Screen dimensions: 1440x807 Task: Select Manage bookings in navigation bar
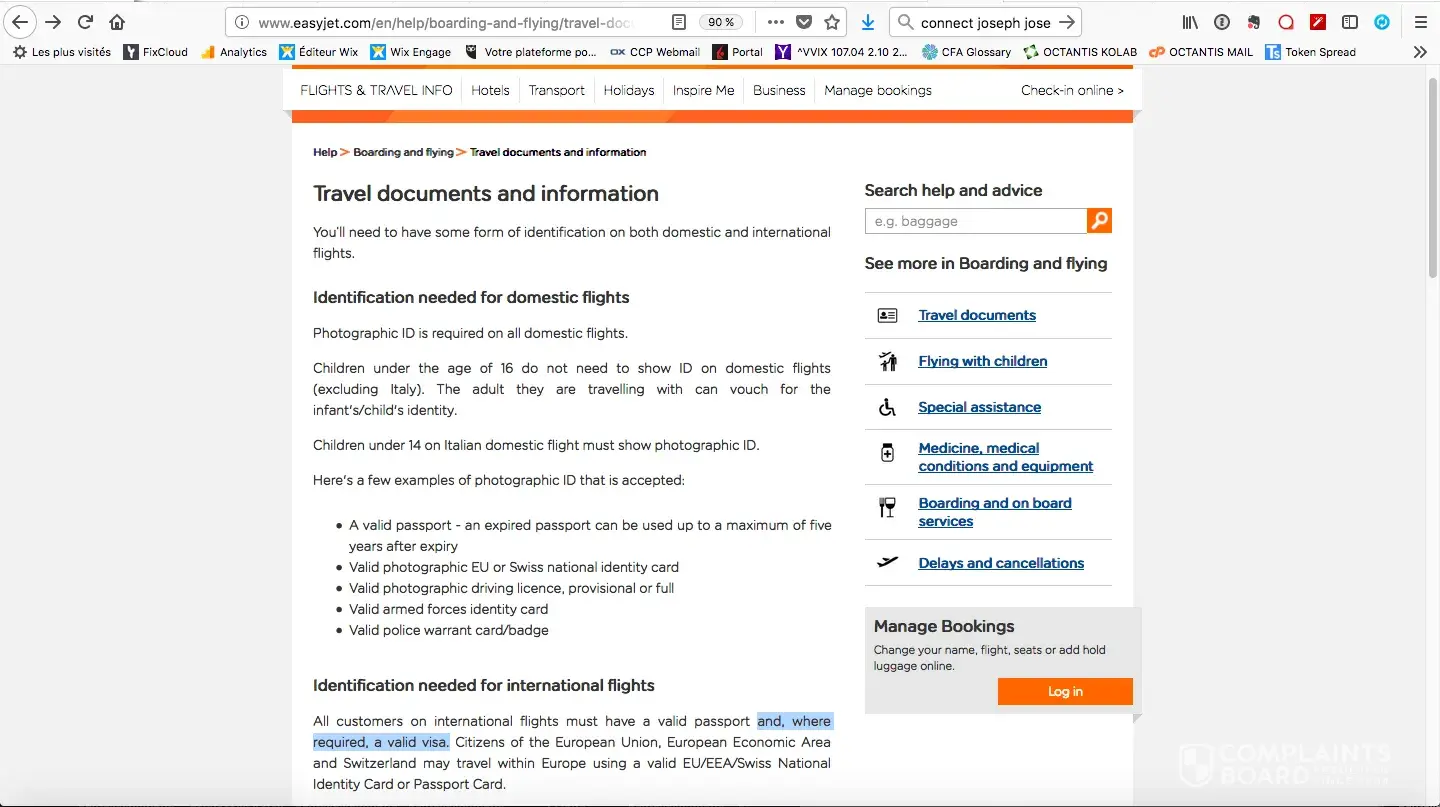click(877, 90)
